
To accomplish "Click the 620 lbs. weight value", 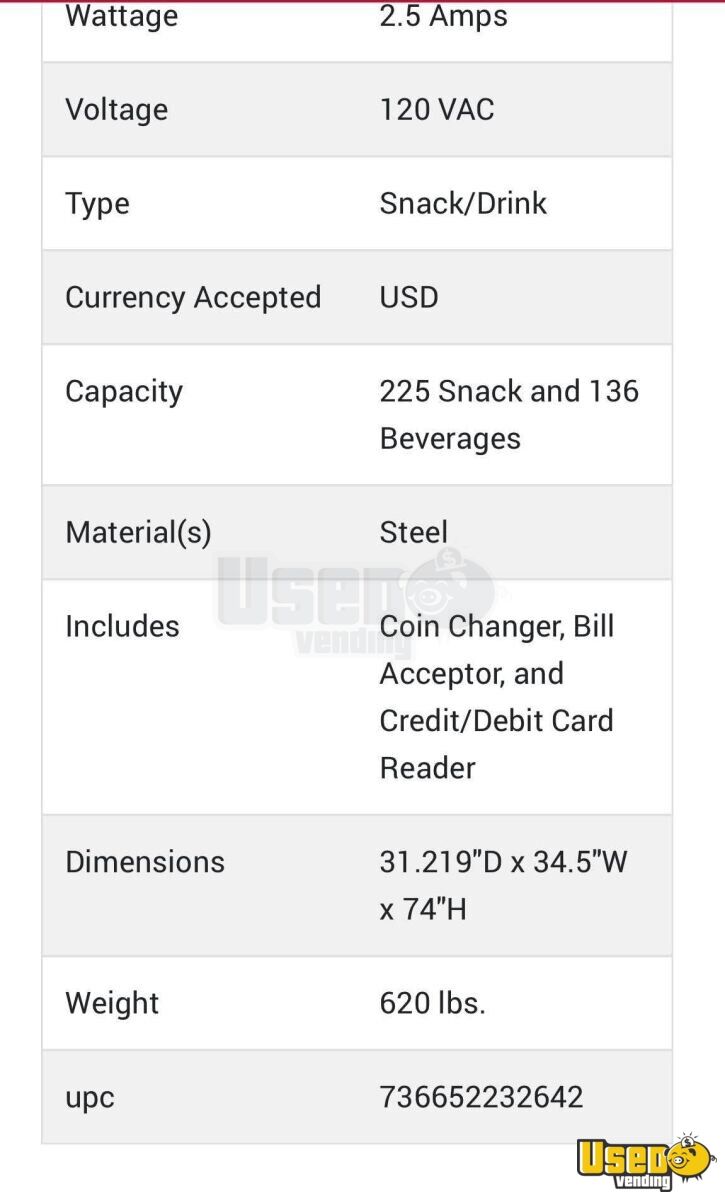I will [432, 1003].
